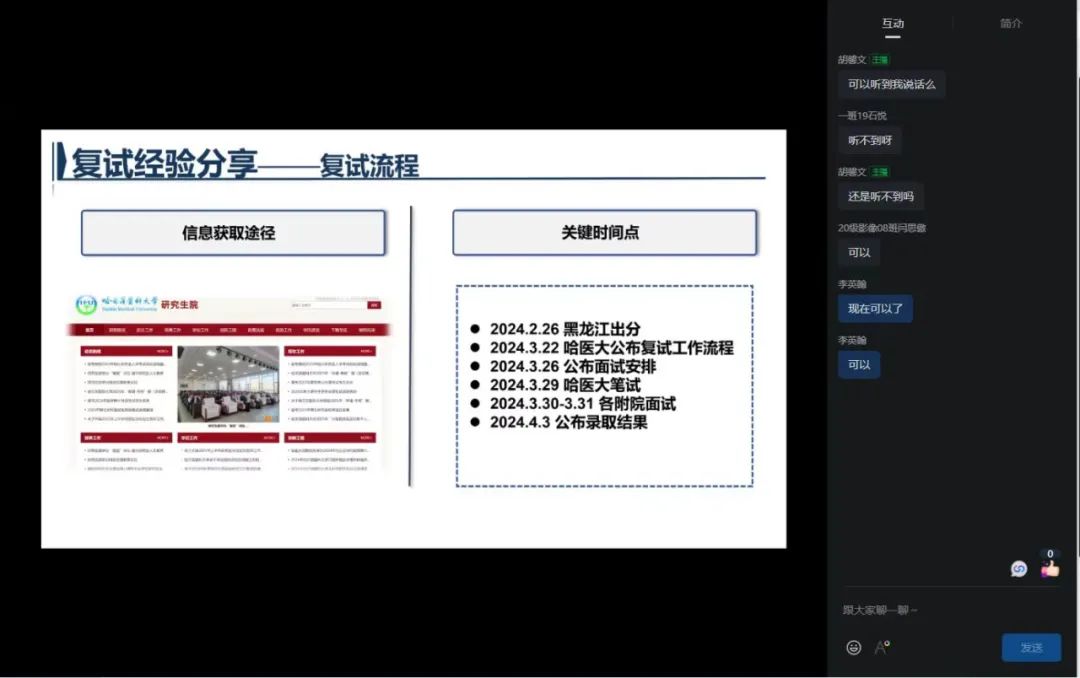Click the thumbs-up like icon
Viewport: 1080px width, 678px height.
(1049, 568)
